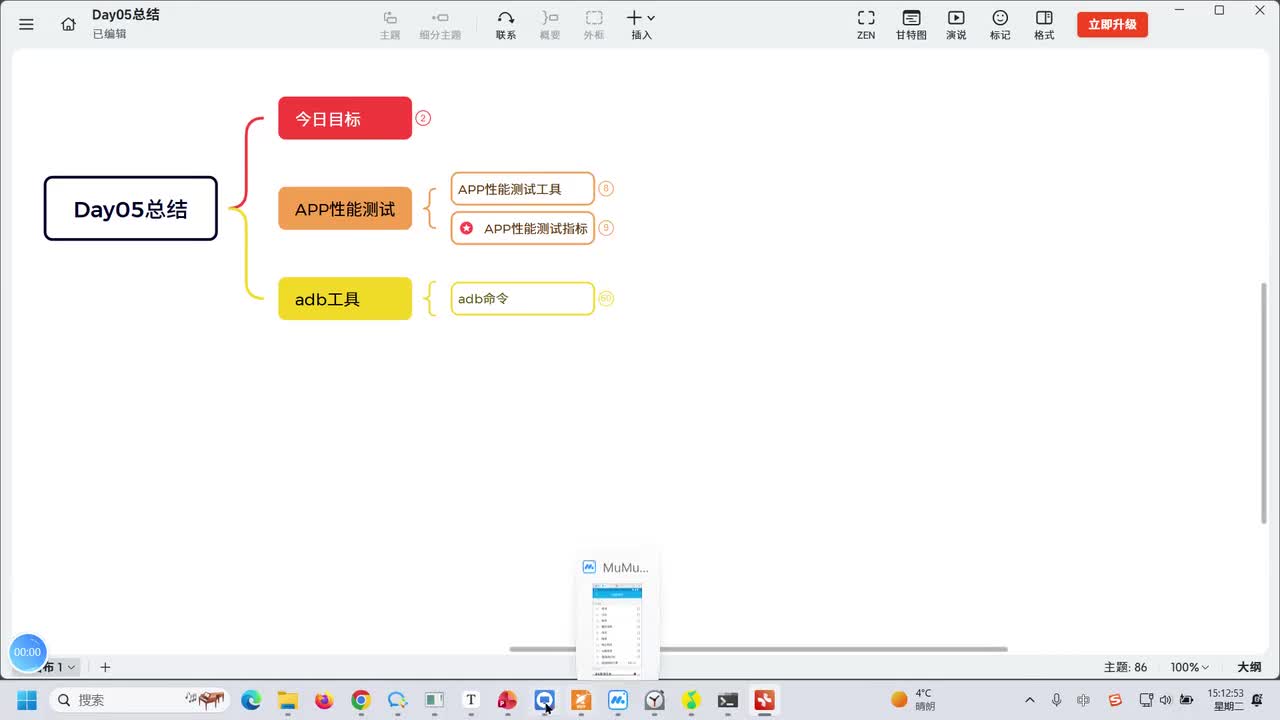Open Firefox from taskbar

(324, 700)
